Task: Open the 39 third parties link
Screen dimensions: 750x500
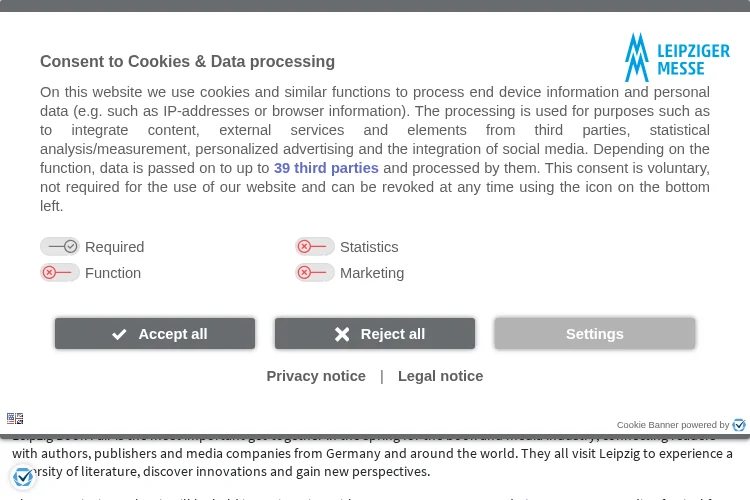Action: (326, 168)
